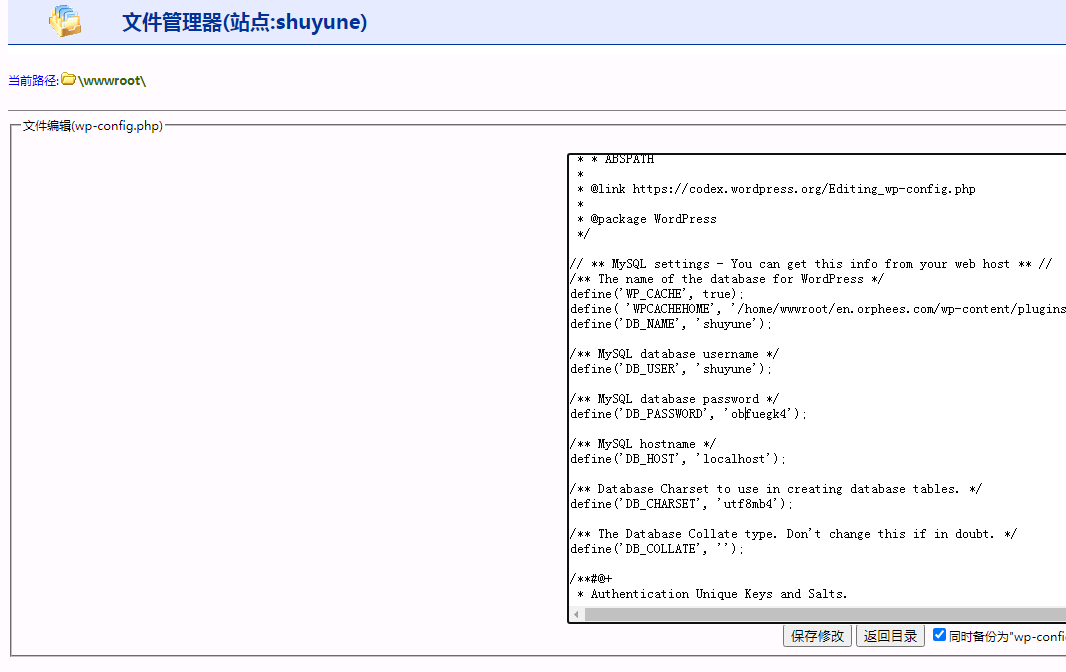Toggle the 同时备份为 backup checkbox

940,635
